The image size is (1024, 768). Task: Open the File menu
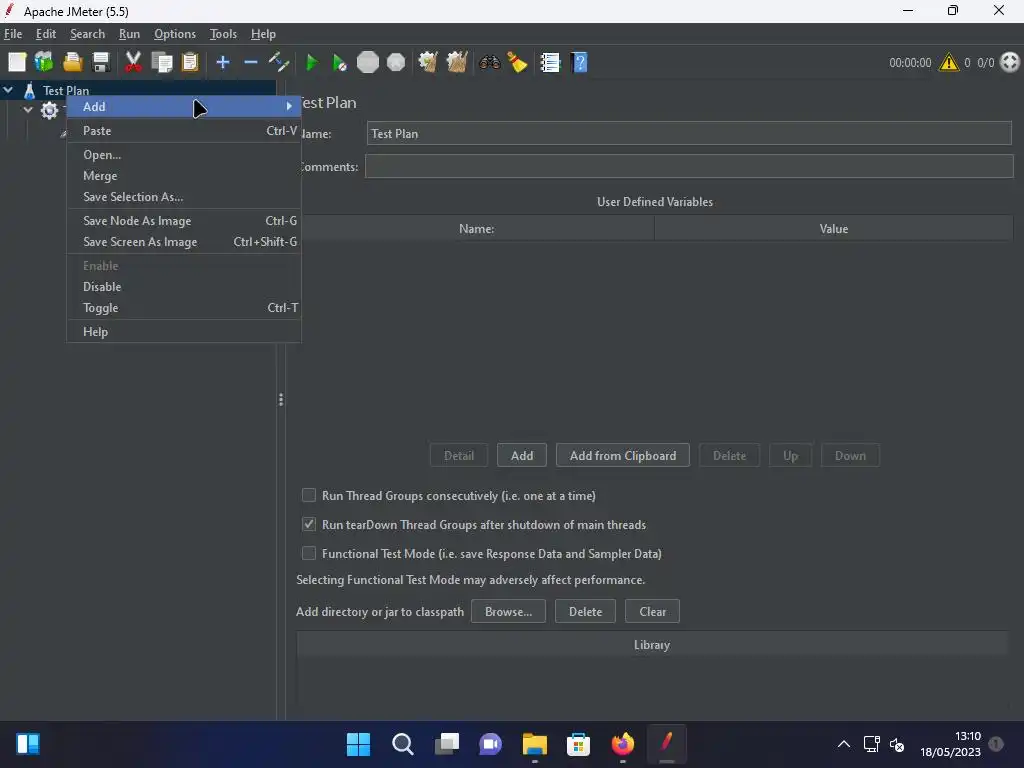tap(13, 34)
